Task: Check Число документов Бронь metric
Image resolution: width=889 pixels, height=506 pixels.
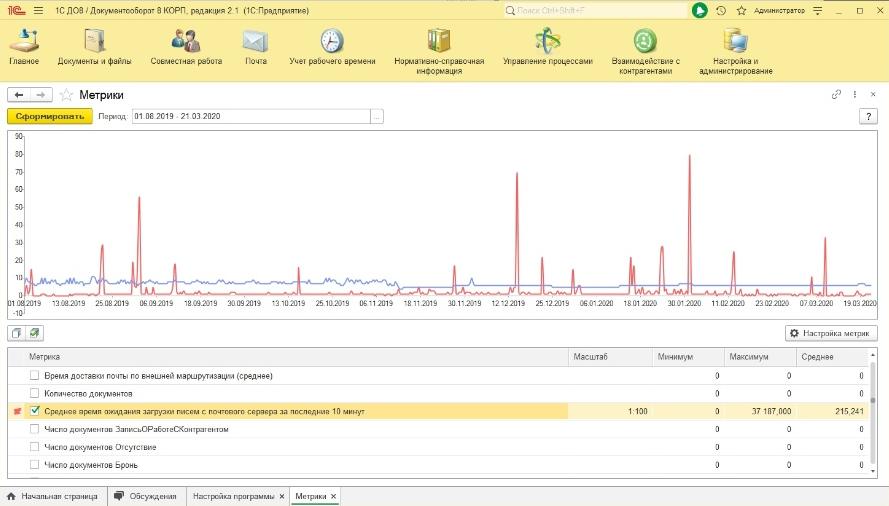Action: click(35, 465)
